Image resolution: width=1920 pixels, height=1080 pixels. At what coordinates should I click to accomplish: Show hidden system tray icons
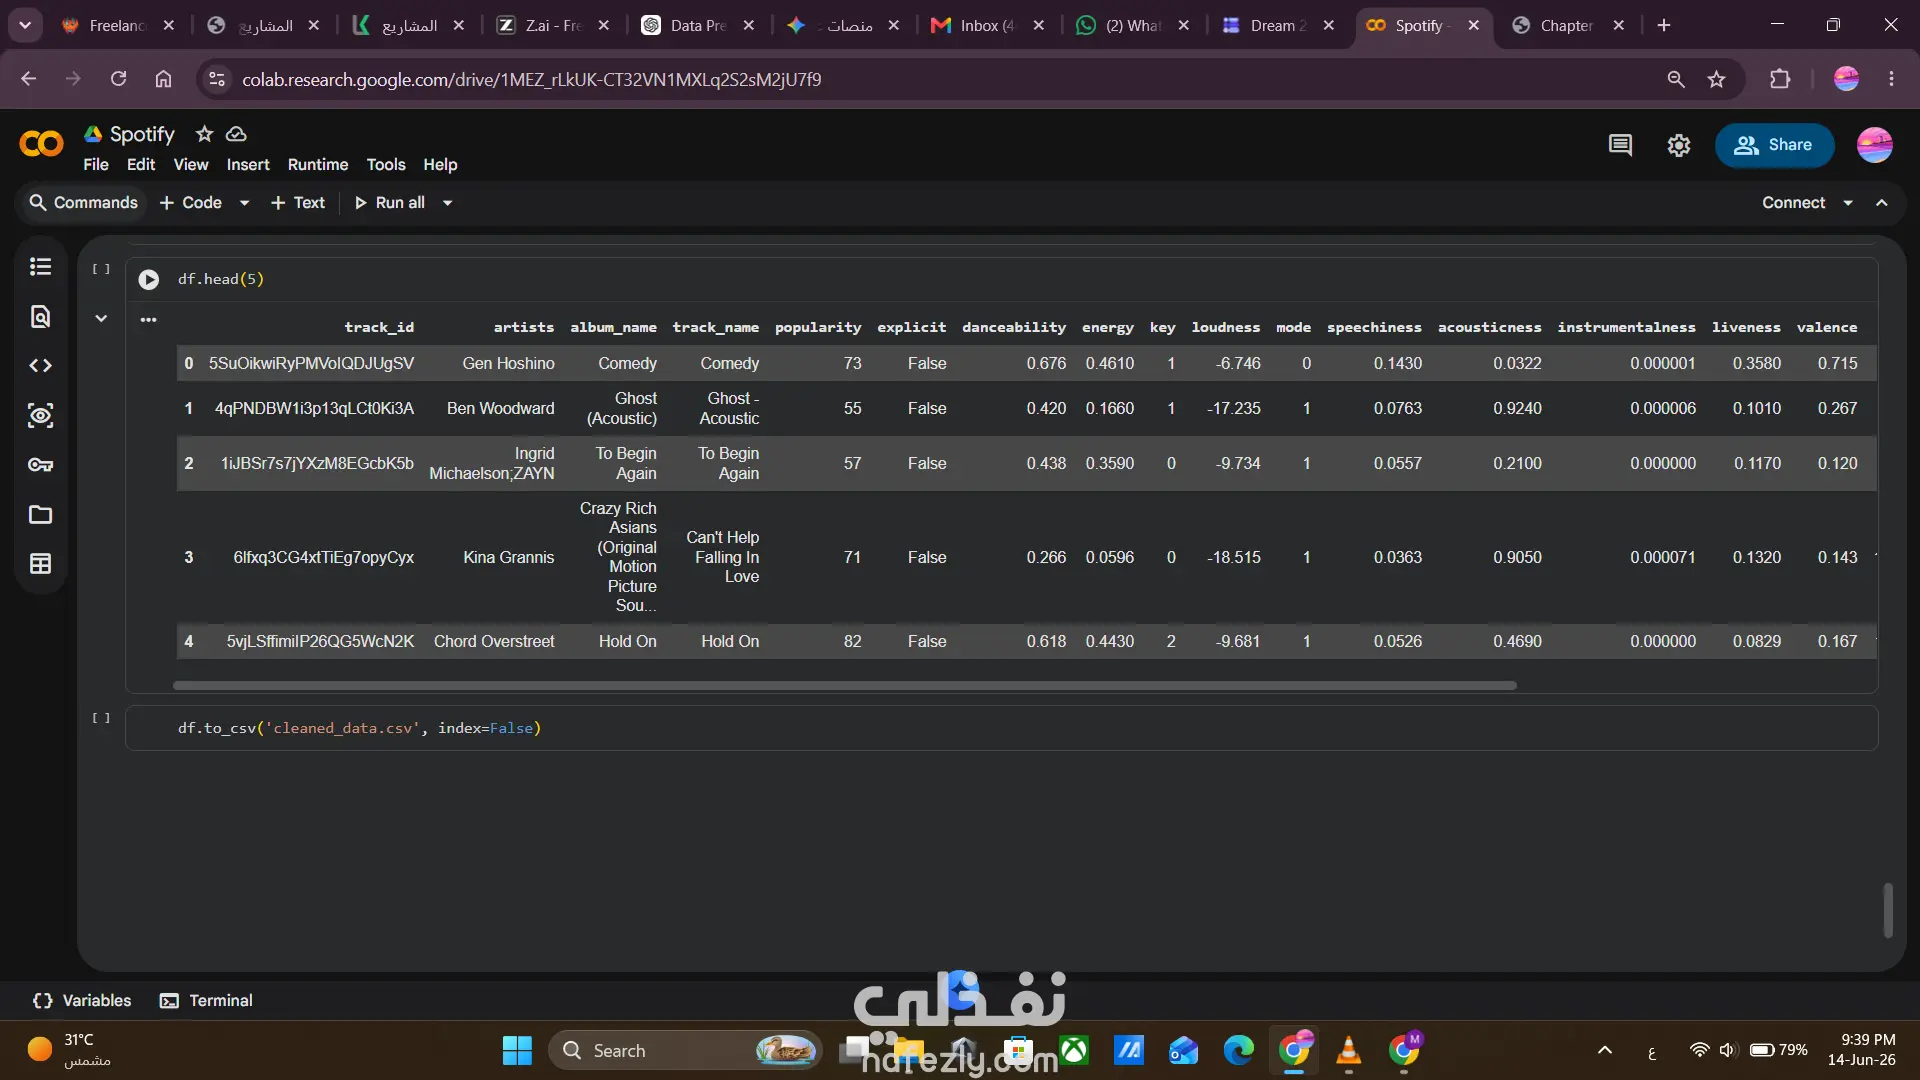[x=1605, y=1051]
